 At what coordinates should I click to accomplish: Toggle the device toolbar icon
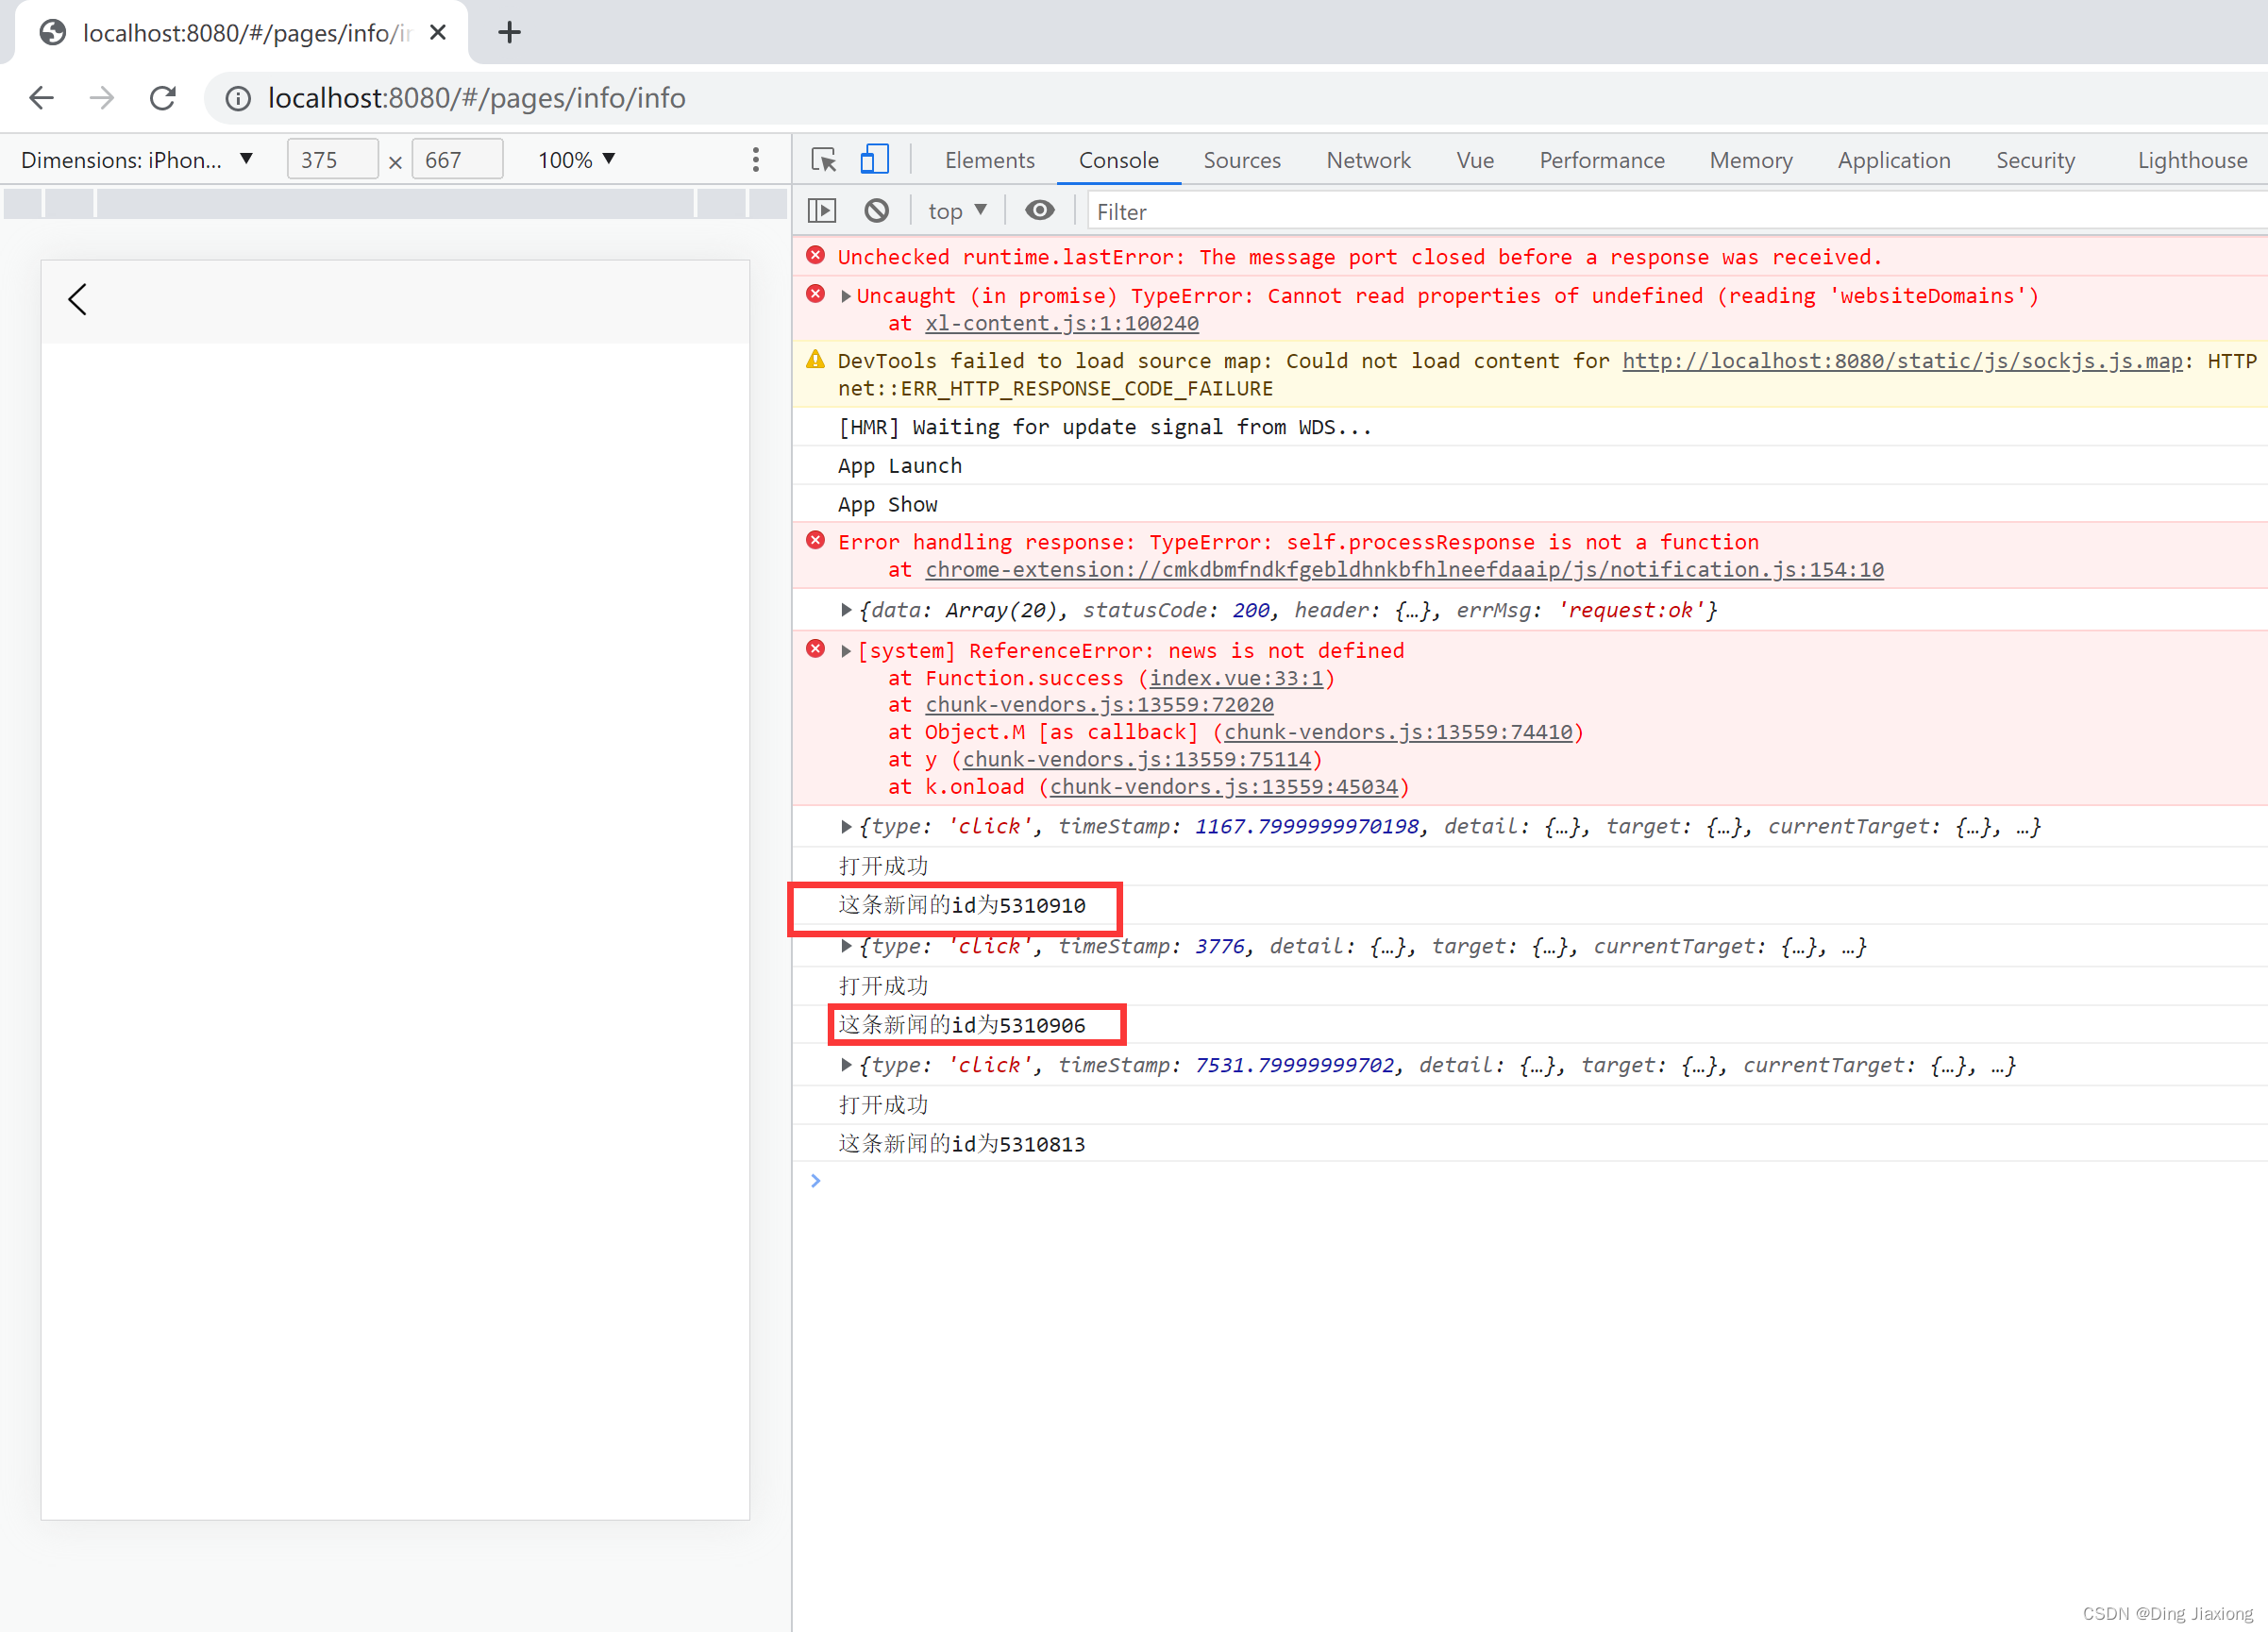(874, 160)
